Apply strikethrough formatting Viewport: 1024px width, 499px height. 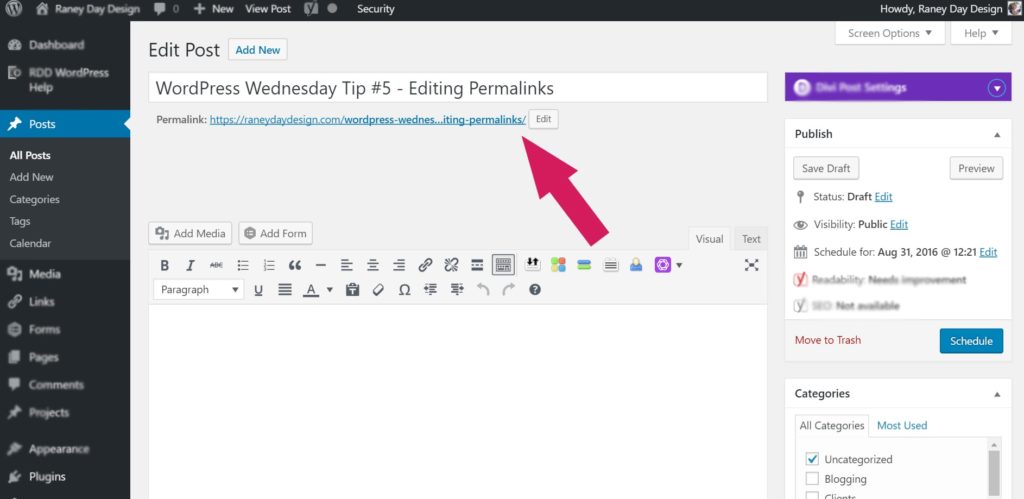pyautogui.click(x=216, y=265)
